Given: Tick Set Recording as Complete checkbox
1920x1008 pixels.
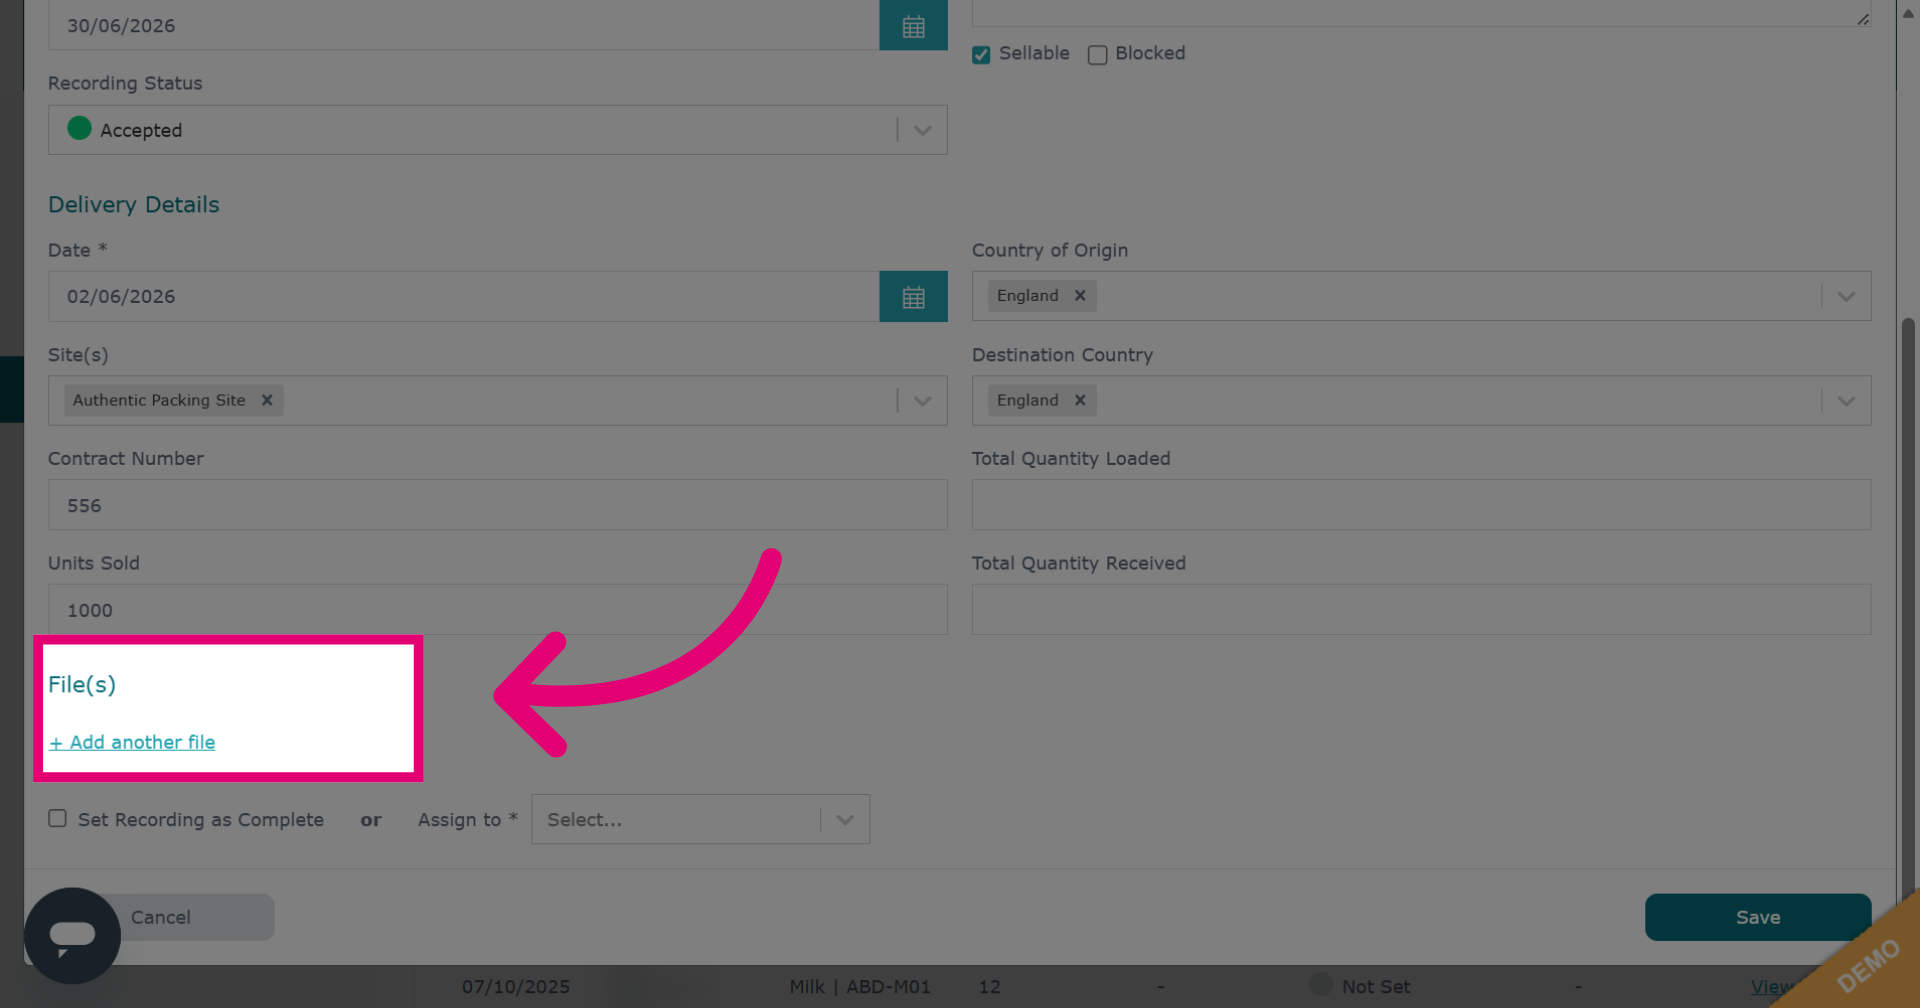Looking at the screenshot, I should click(x=58, y=818).
